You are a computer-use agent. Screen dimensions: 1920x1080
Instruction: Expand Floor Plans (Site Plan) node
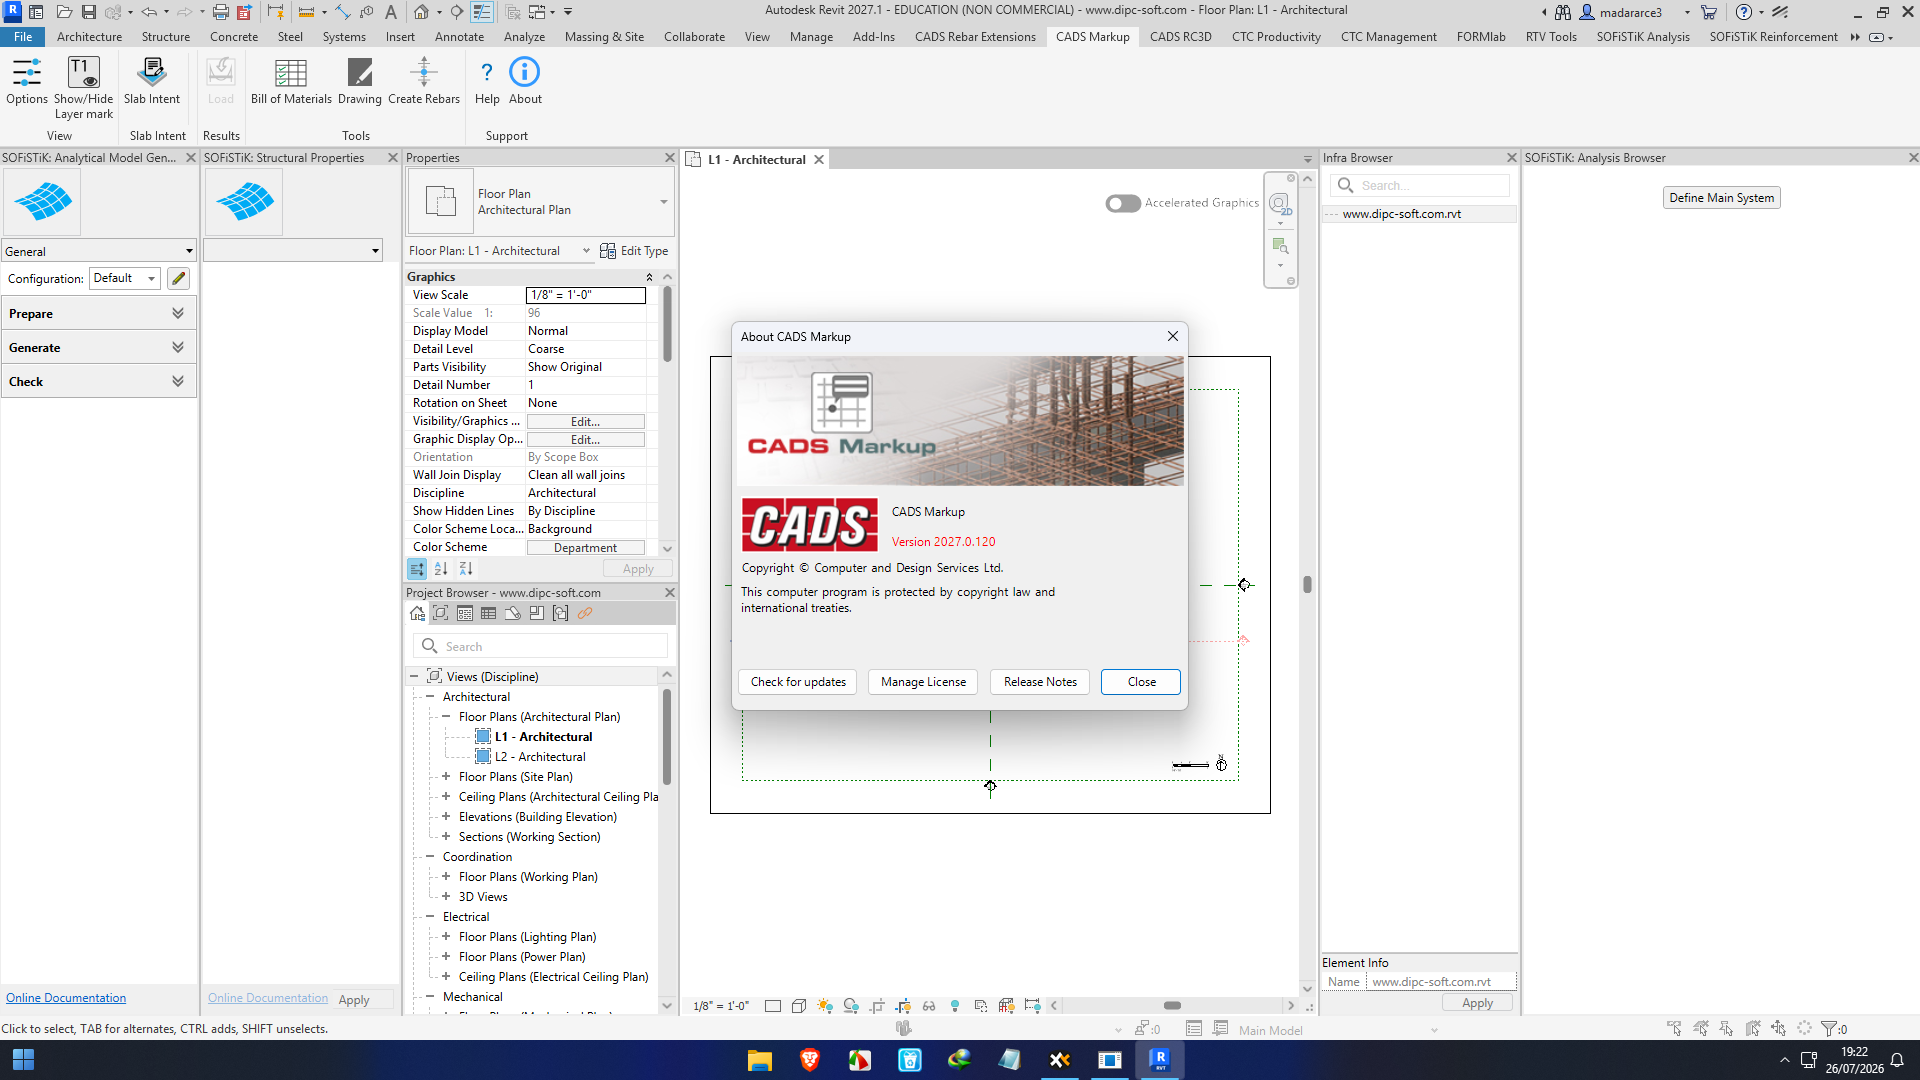[x=446, y=777]
